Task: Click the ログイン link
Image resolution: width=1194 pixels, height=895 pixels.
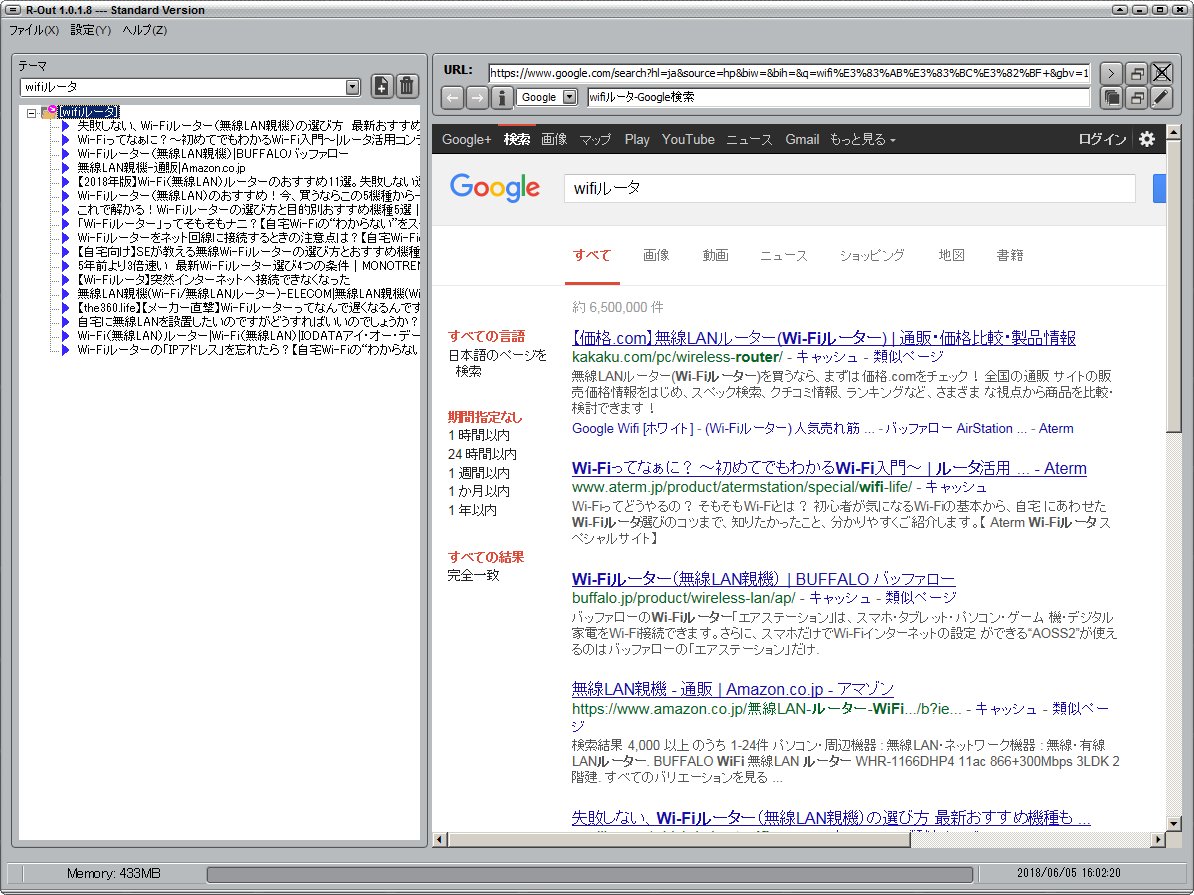Action: tap(1102, 139)
